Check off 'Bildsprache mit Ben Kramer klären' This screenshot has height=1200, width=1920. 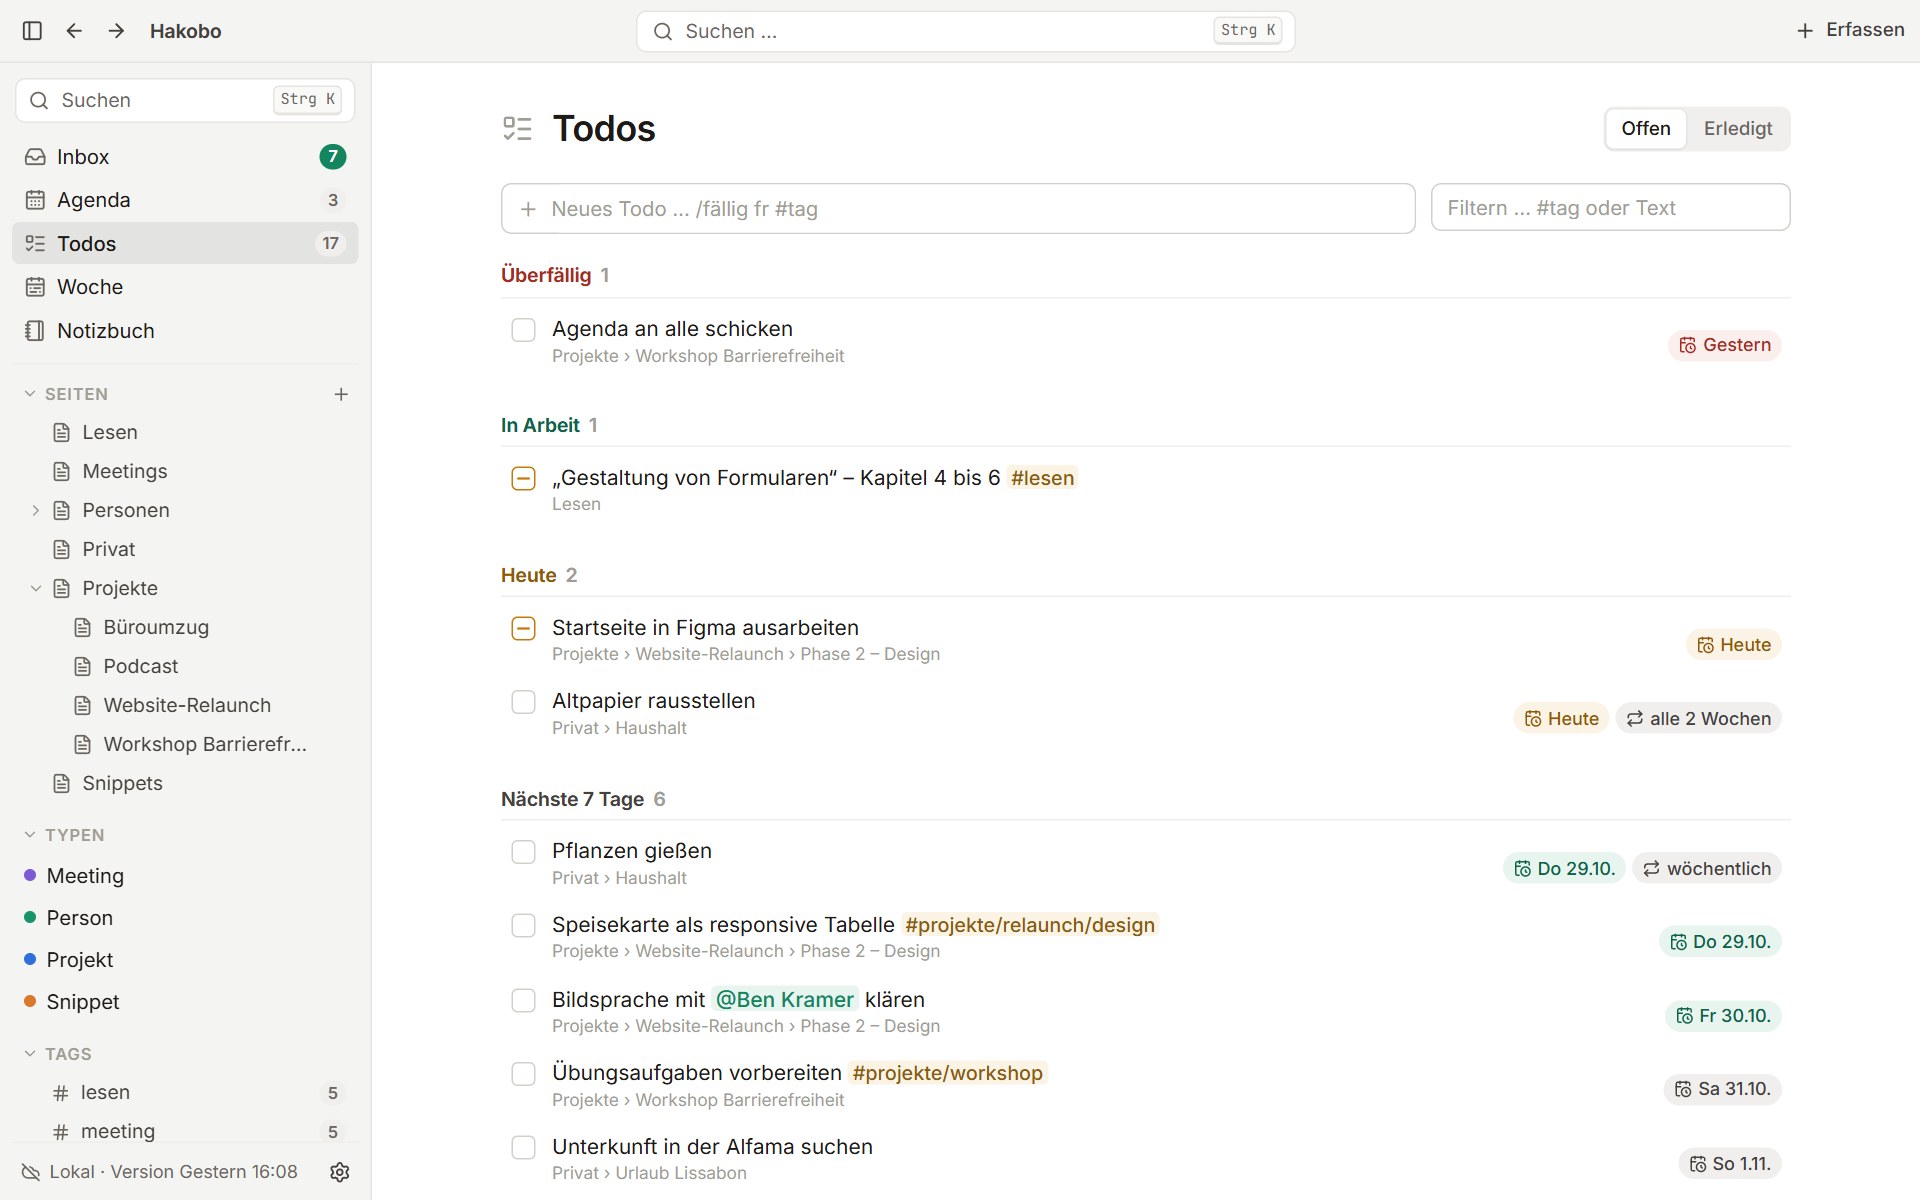(523, 1001)
